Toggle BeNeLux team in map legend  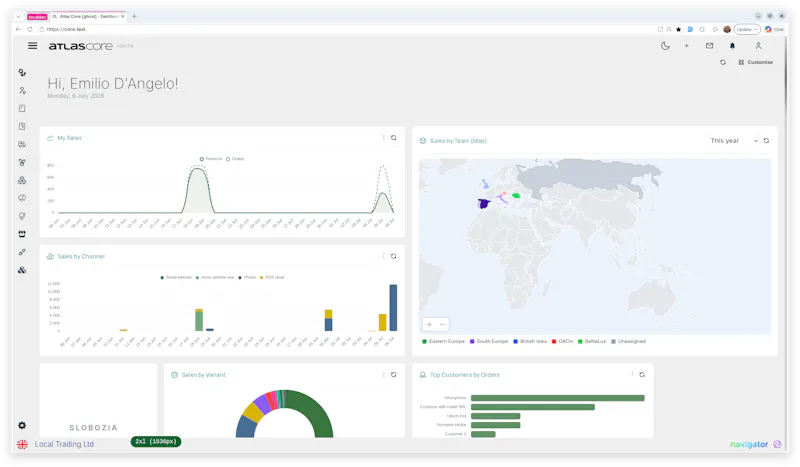pos(592,341)
